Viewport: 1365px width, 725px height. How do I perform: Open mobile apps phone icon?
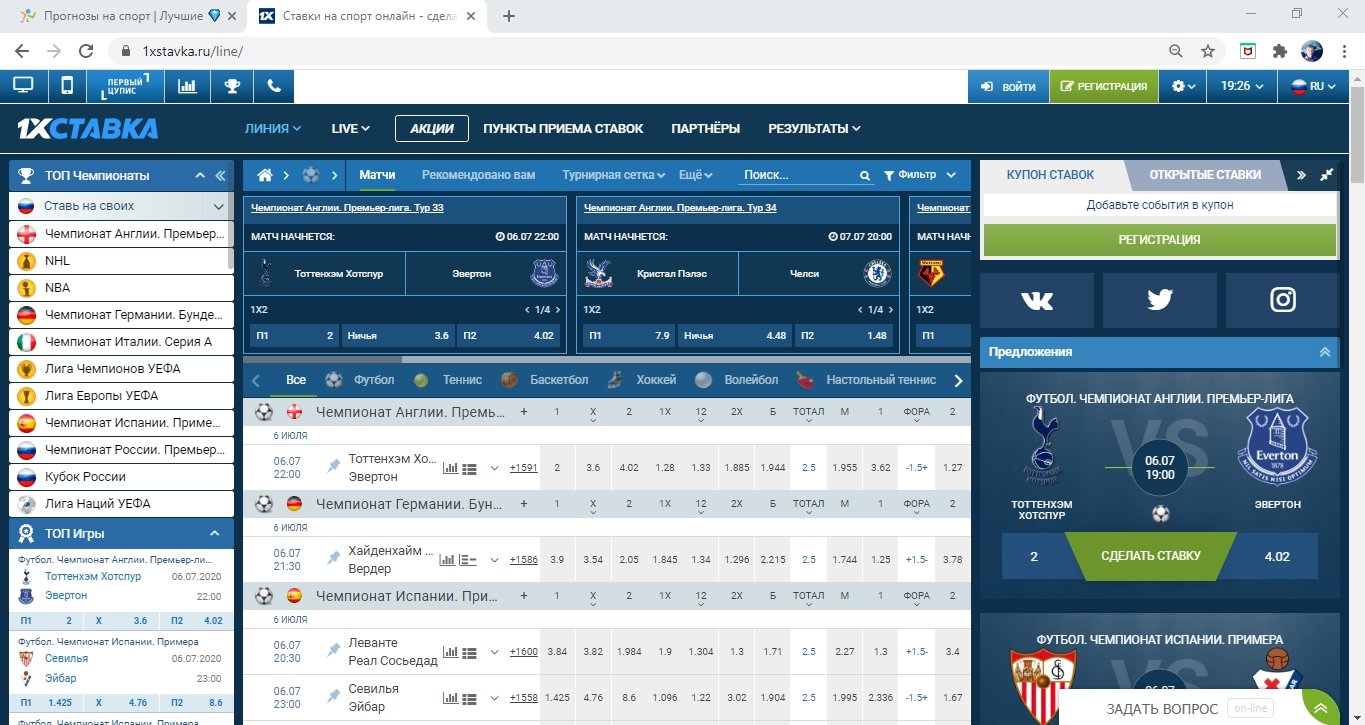(67, 86)
